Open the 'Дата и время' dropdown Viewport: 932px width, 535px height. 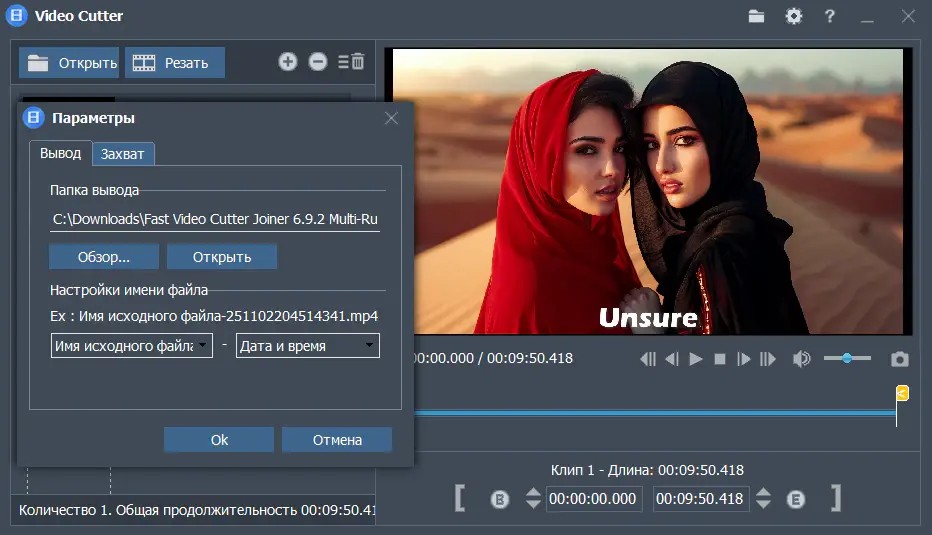307,346
